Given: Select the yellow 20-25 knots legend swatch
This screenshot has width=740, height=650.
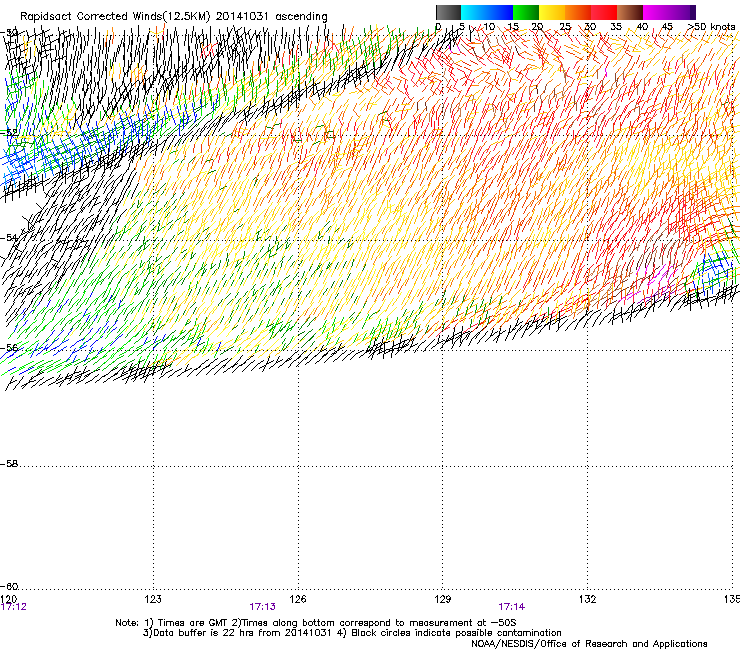Looking at the screenshot, I should tap(552, 12).
